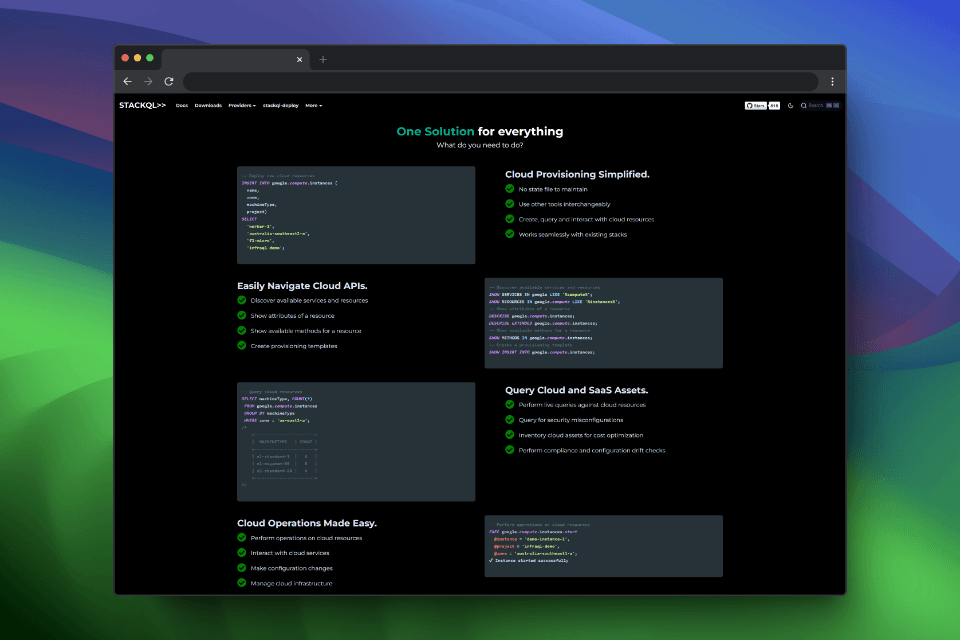Image resolution: width=960 pixels, height=640 pixels.
Task: Reload the page with refresh icon
Action: click(x=169, y=81)
